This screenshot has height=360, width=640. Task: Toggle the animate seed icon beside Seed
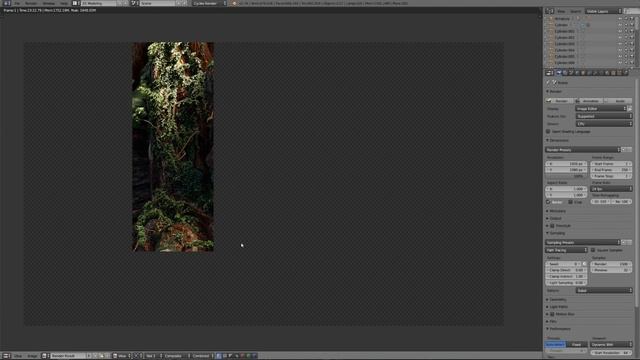[584, 264]
